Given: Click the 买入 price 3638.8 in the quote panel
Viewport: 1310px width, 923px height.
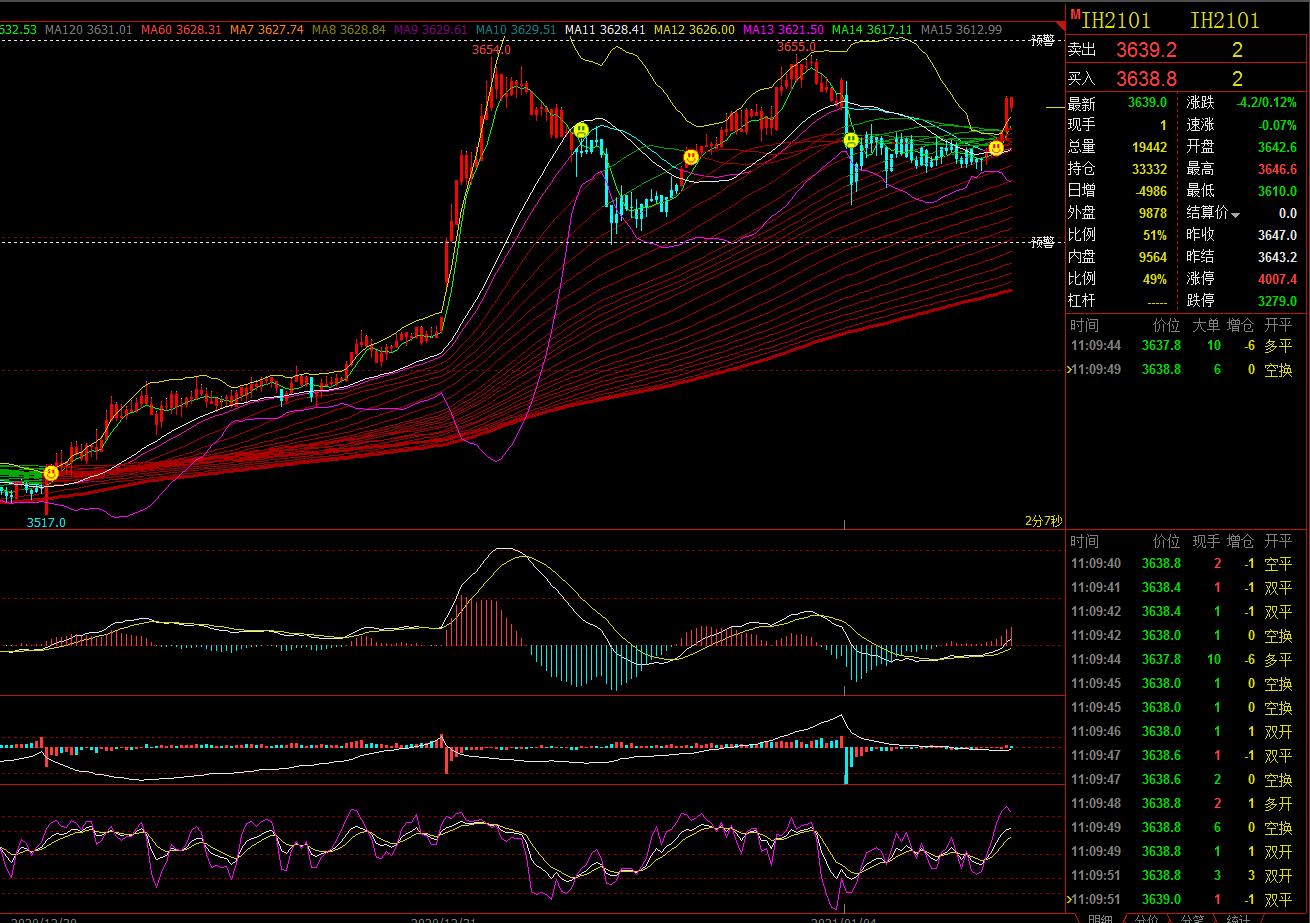Looking at the screenshot, I should coord(1146,78).
